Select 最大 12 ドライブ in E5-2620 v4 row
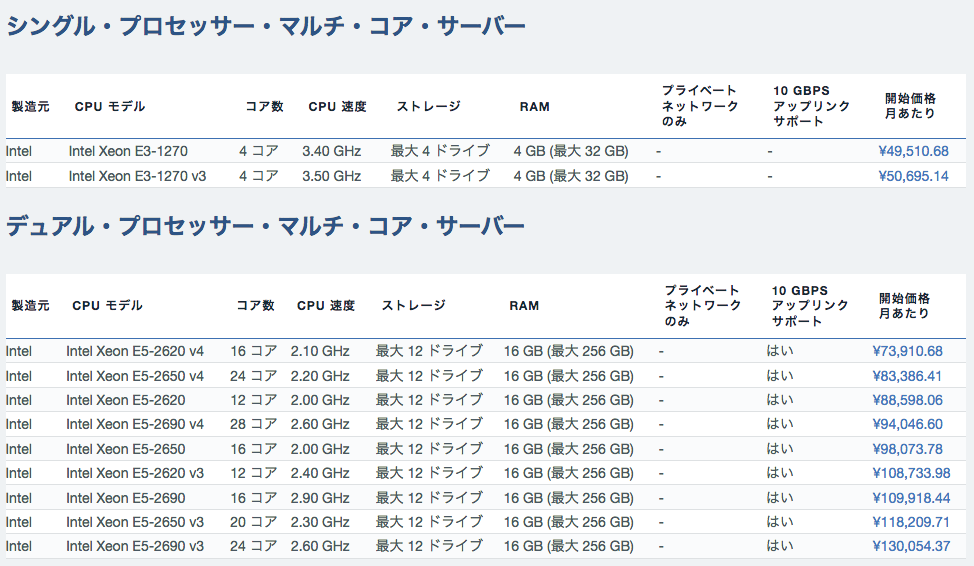This screenshot has height=566, width=974. pos(429,351)
